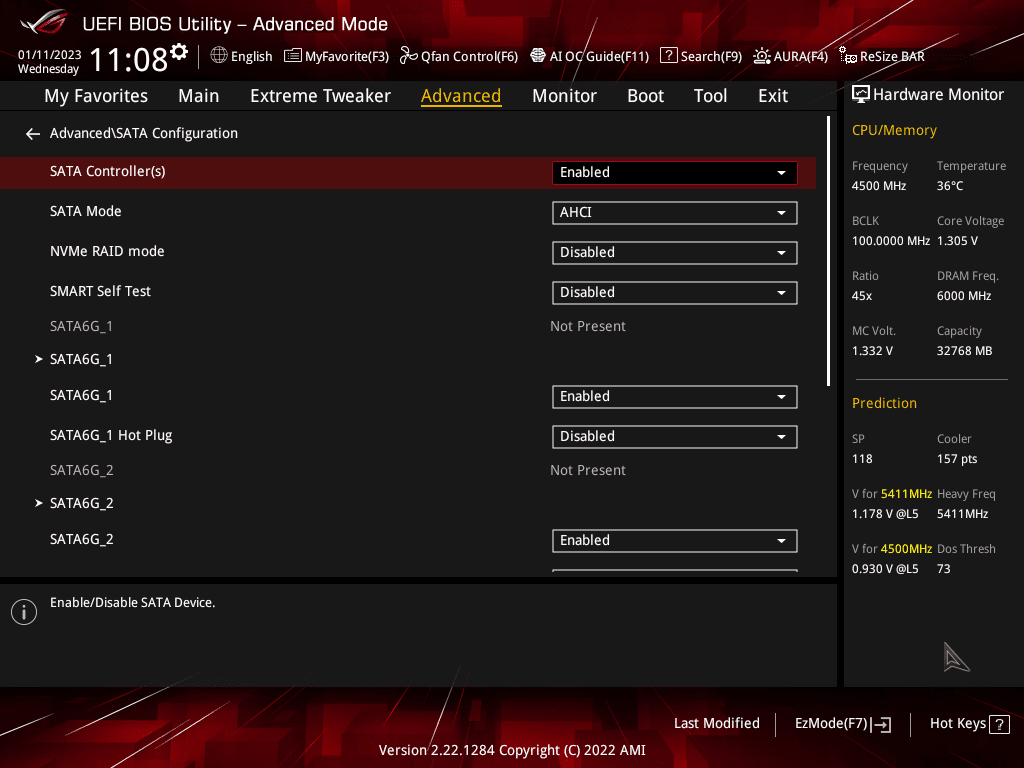Click the info circle icon
Image resolution: width=1024 pixels, height=768 pixels.
(x=24, y=612)
